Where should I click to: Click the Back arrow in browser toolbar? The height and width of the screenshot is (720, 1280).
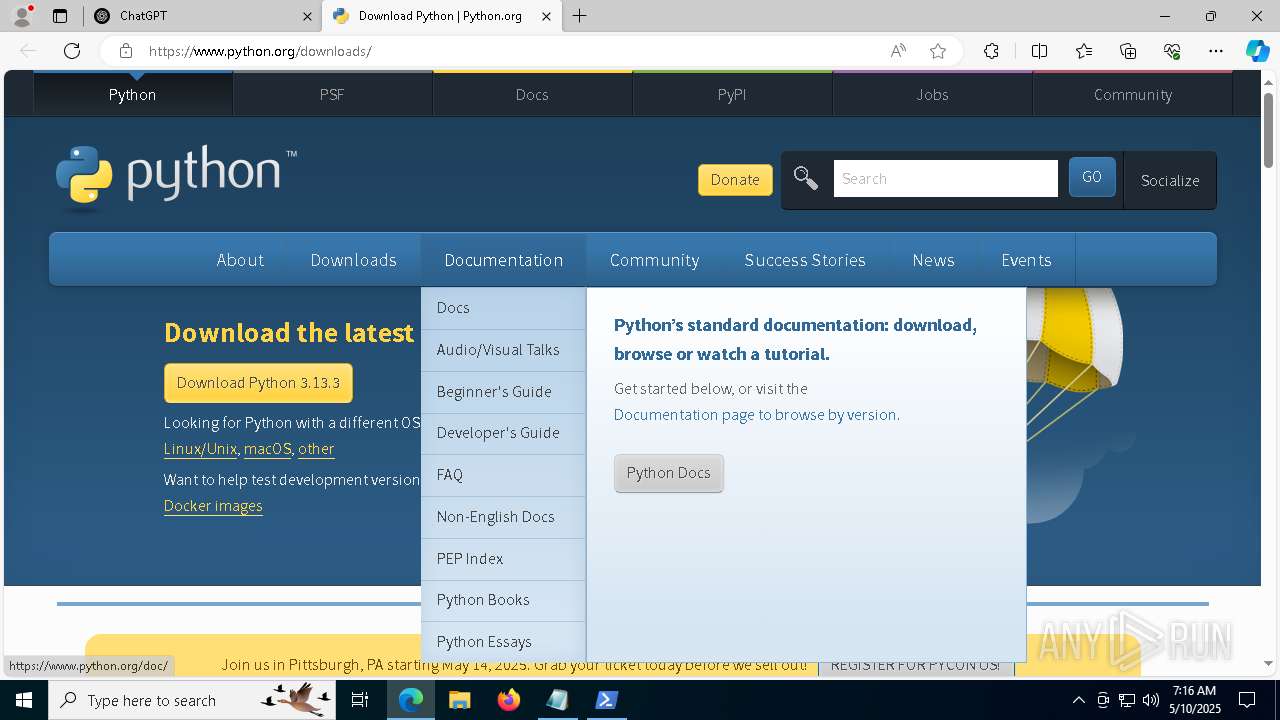(28, 51)
